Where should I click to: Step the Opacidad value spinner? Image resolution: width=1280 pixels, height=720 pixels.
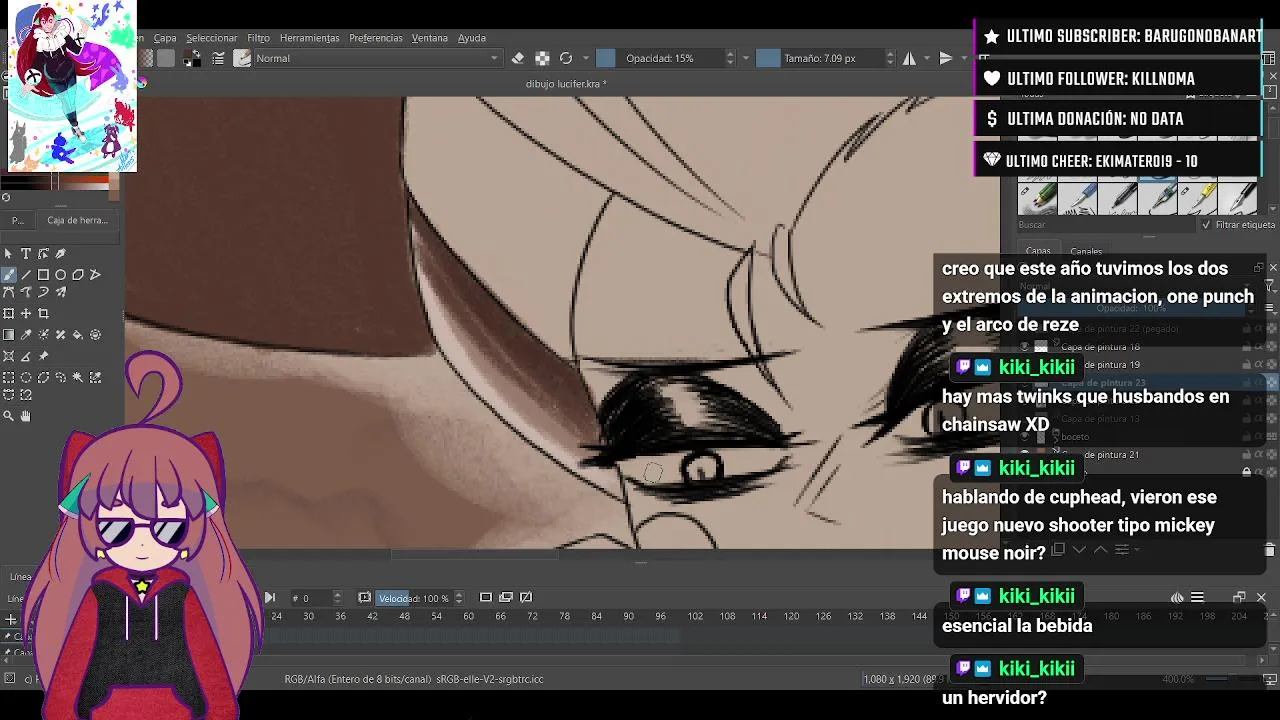[730, 58]
